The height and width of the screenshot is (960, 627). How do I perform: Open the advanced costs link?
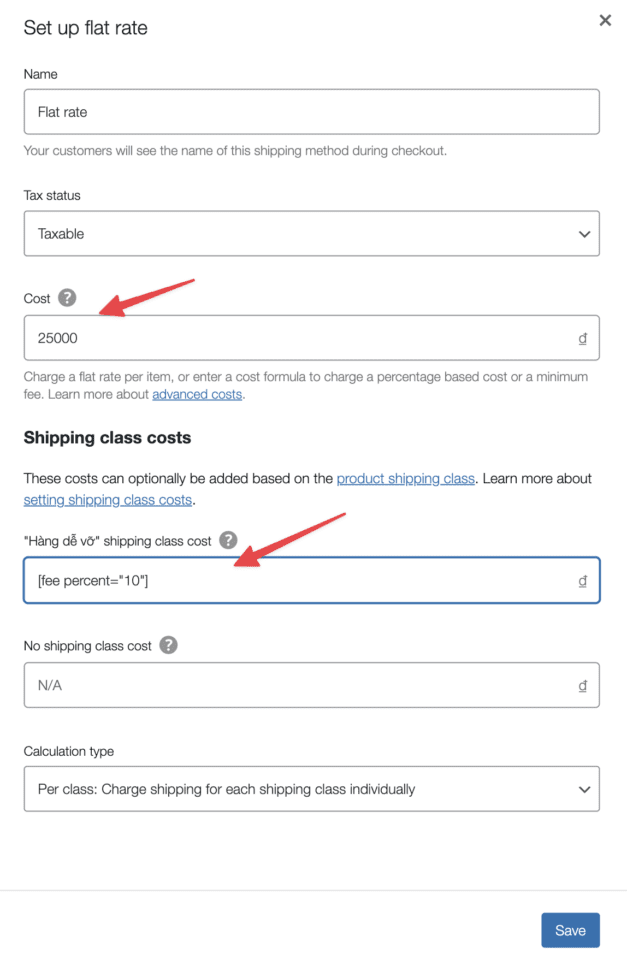pos(197,395)
